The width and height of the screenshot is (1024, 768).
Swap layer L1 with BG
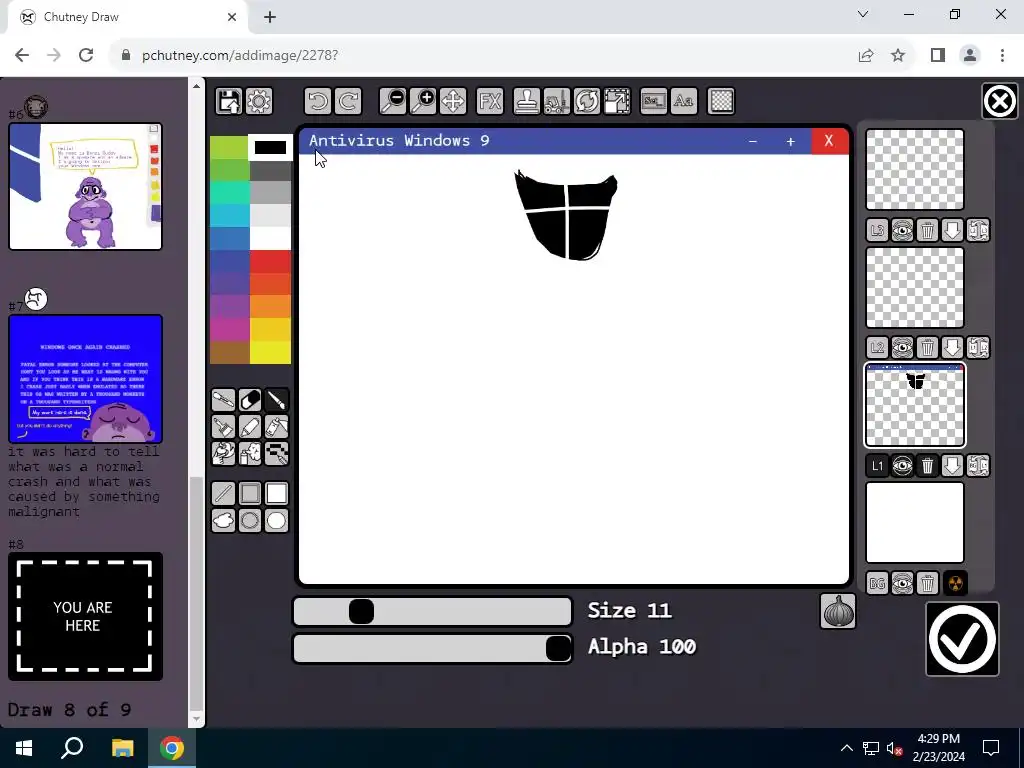click(x=978, y=466)
